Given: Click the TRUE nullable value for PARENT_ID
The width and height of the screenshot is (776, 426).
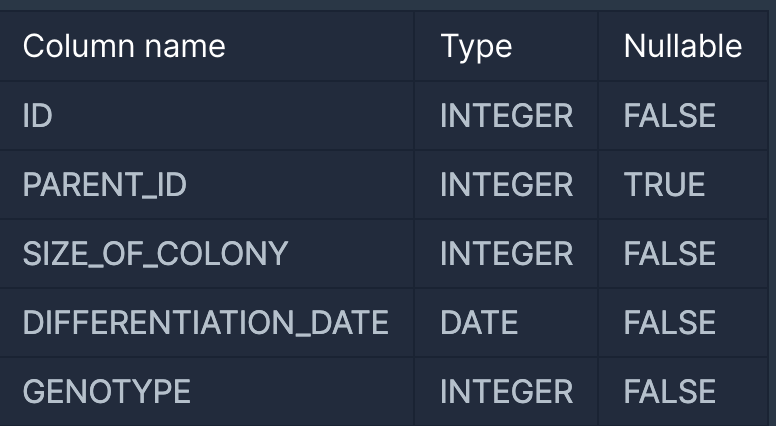Looking at the screenshot, I should (x=664, y=185).
